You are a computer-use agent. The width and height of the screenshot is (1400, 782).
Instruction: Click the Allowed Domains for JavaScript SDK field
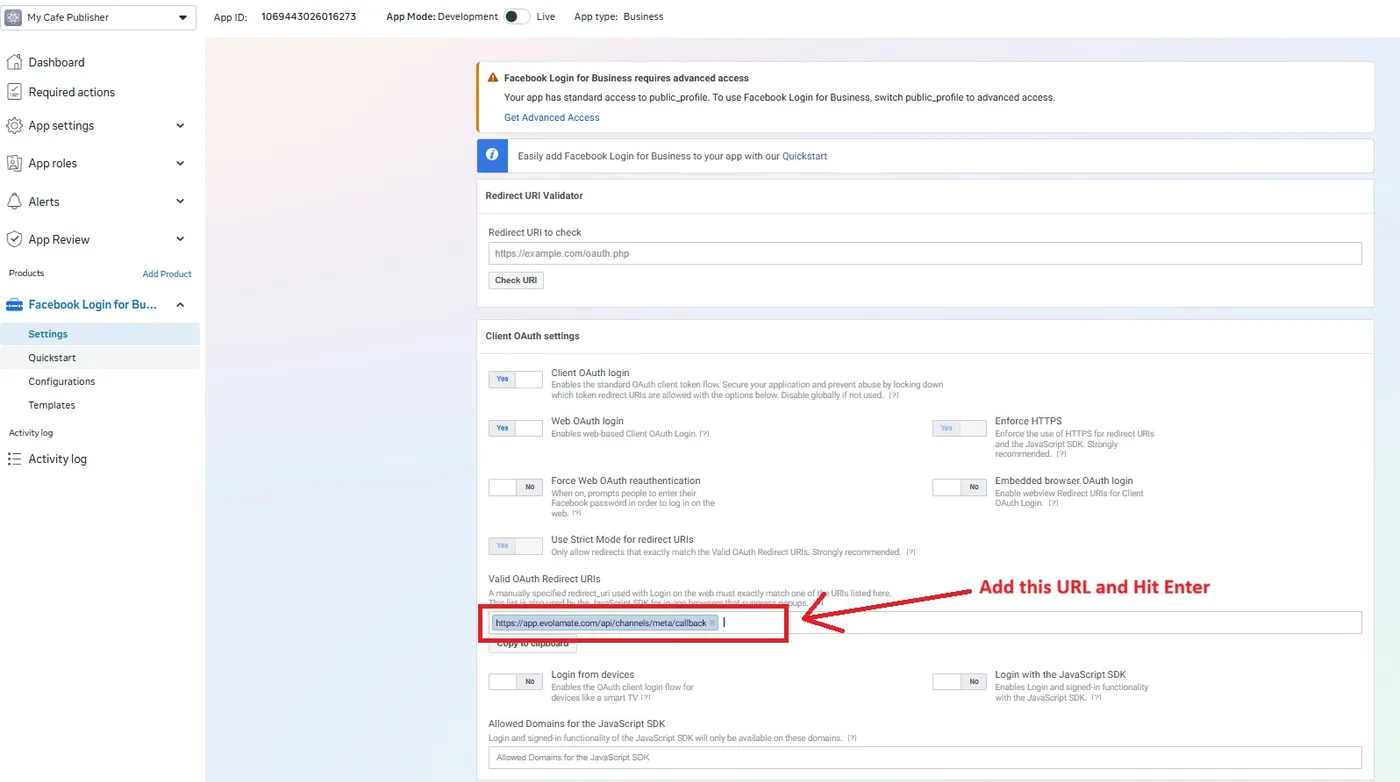pos(925,757)
